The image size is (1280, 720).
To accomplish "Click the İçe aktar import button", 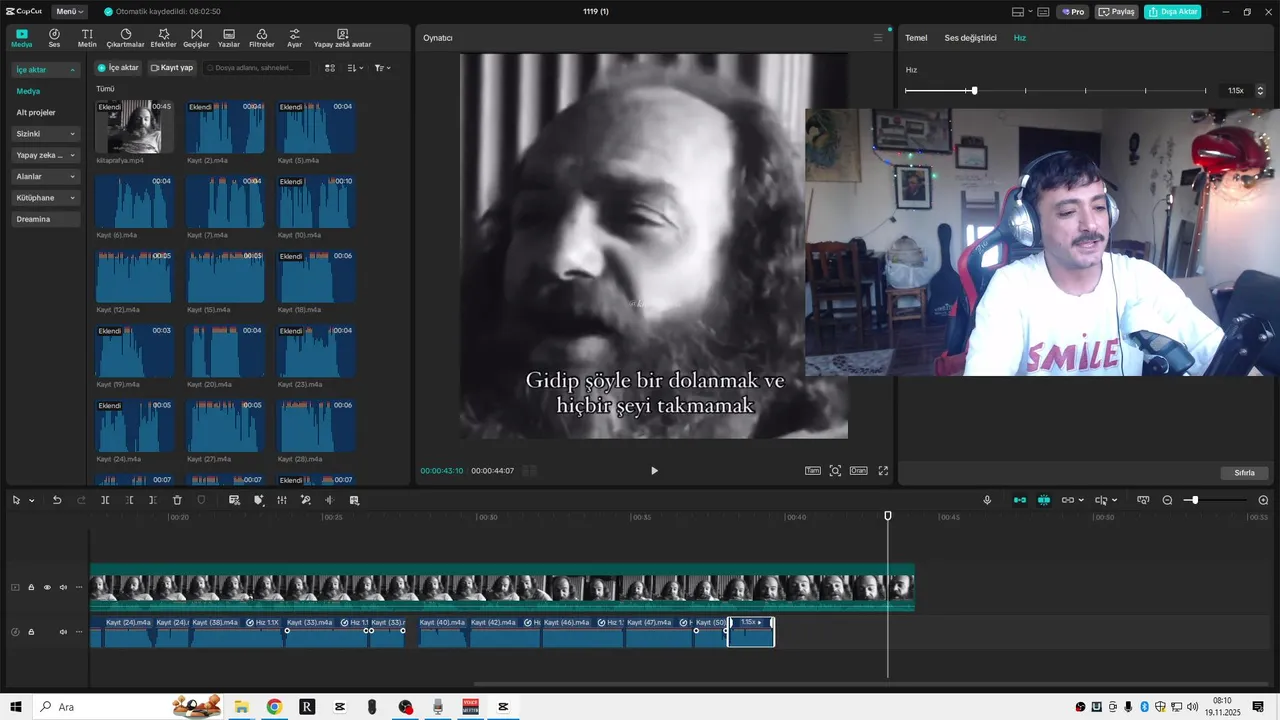I will coord(118,68).
